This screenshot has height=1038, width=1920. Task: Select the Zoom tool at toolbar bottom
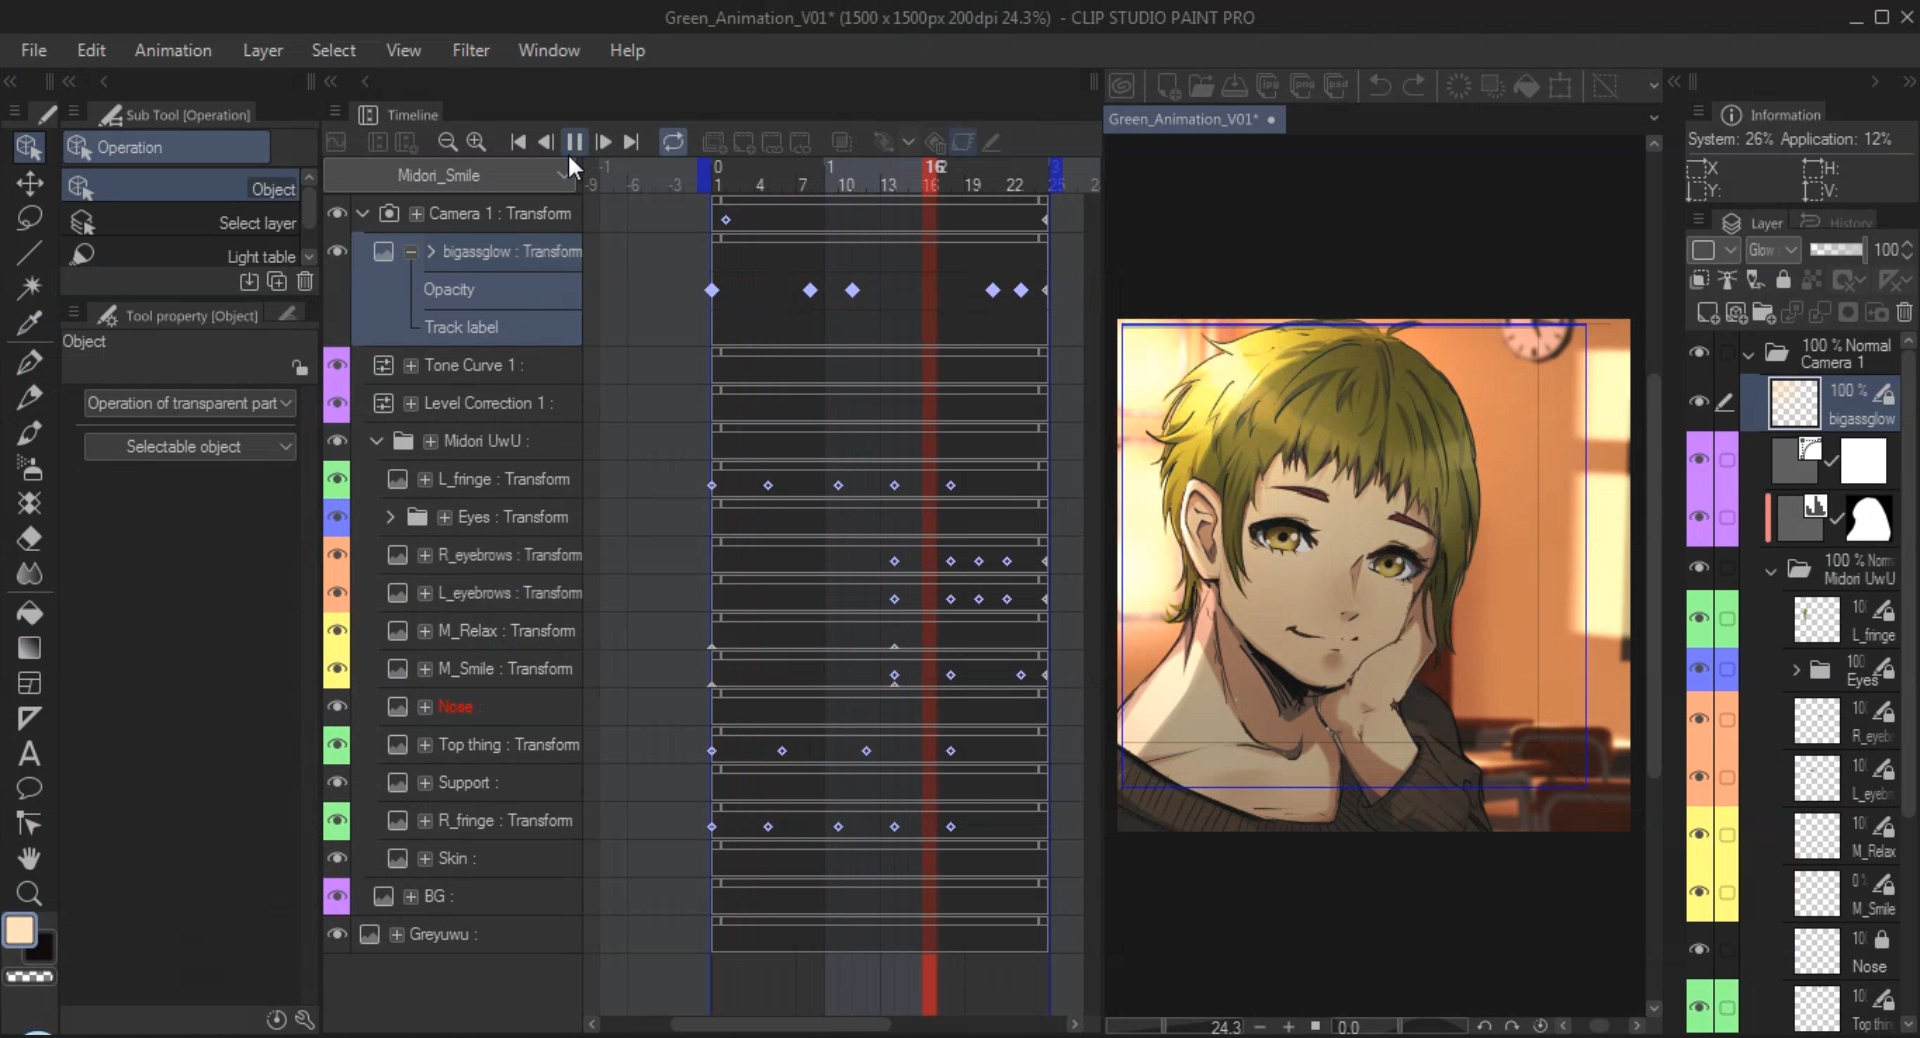[29, 894]
